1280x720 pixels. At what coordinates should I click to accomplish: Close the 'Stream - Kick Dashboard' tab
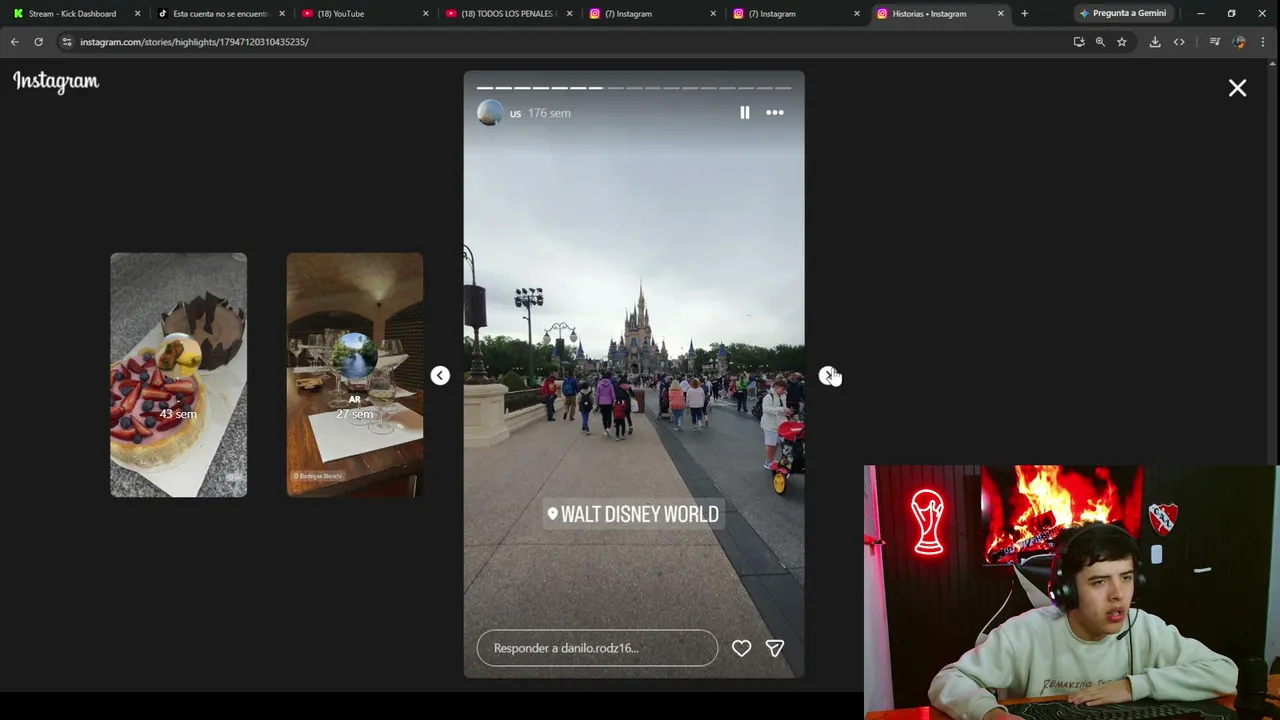138,14
